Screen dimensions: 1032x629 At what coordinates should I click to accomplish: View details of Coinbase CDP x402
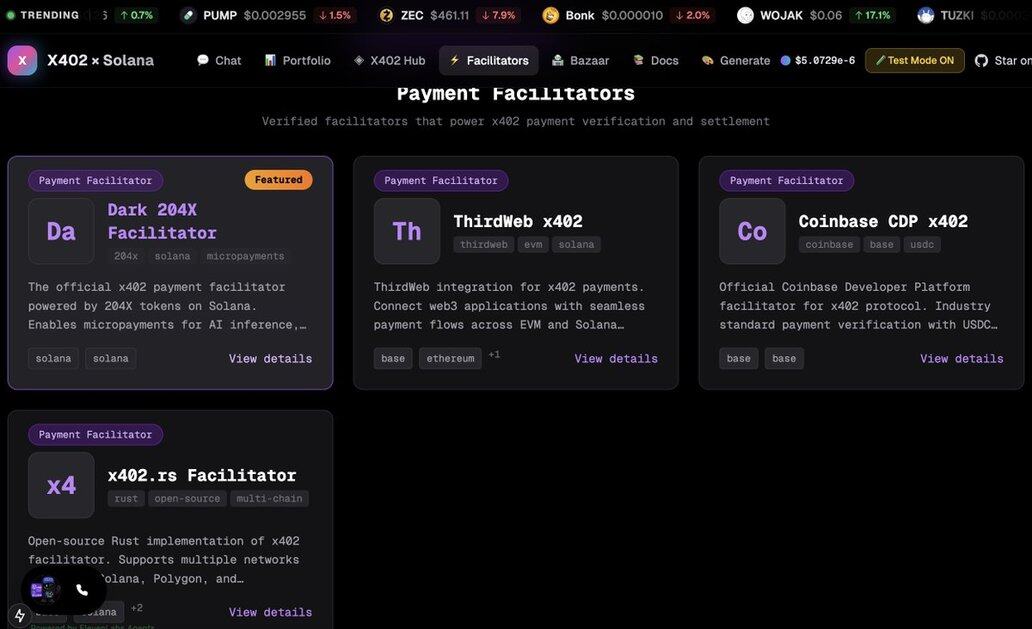[962, 358]
